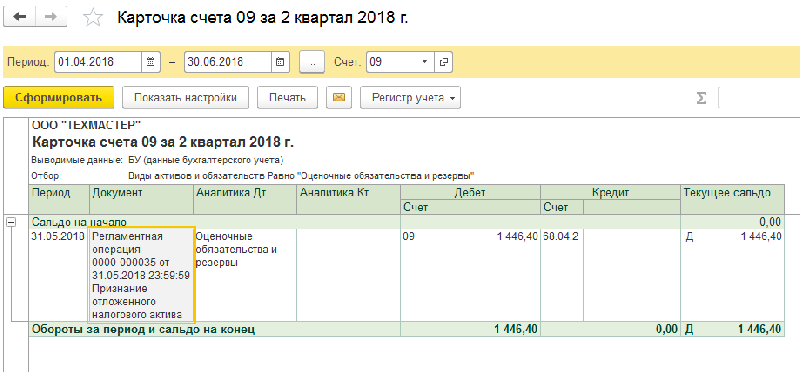Screen dimensions: 800x372
Task: Click the report title Карточка счета 09
Action: point(163,141)
